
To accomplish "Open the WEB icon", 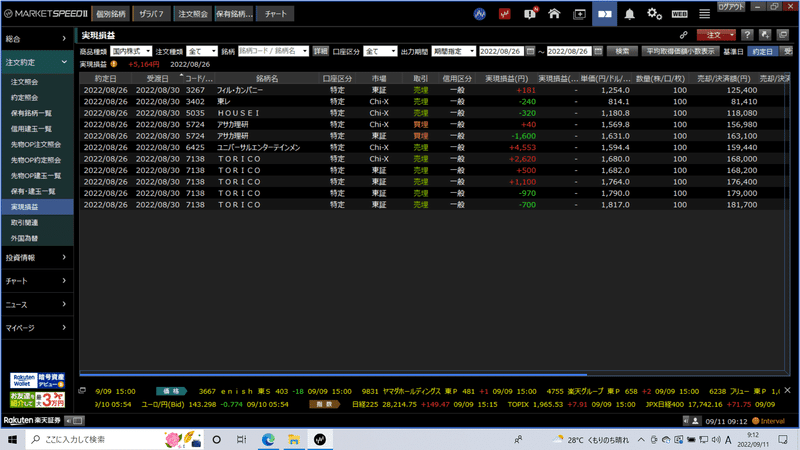I will pyautogui.click(x=679, y=14).
